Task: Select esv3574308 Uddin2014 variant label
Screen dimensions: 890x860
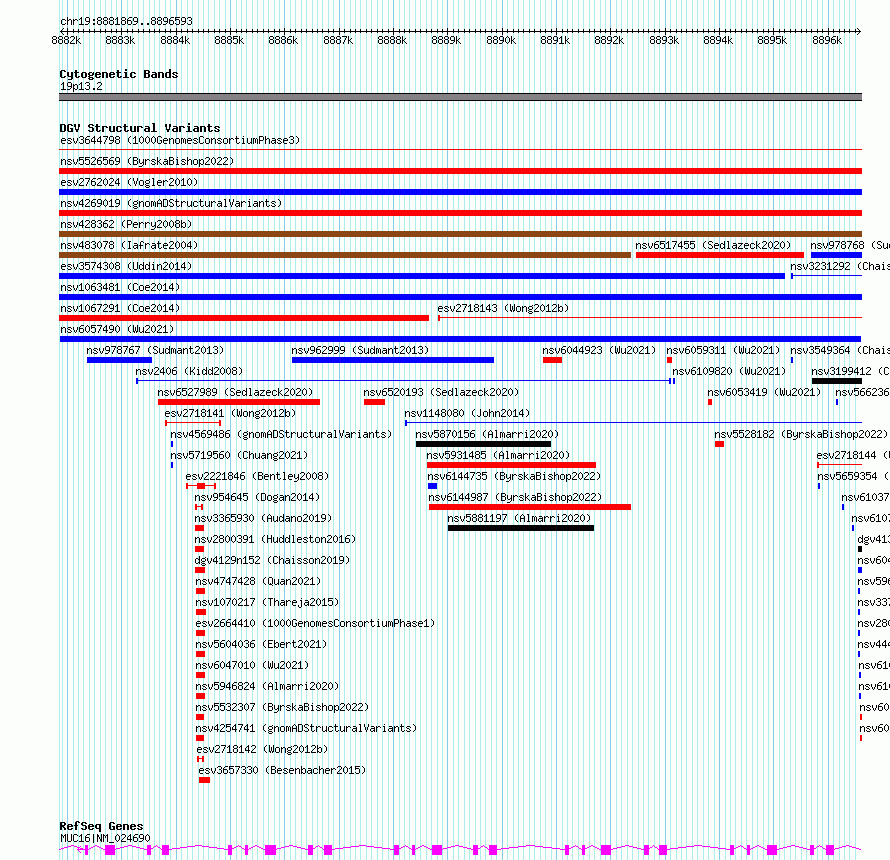Action: click(x=126, y=266)
